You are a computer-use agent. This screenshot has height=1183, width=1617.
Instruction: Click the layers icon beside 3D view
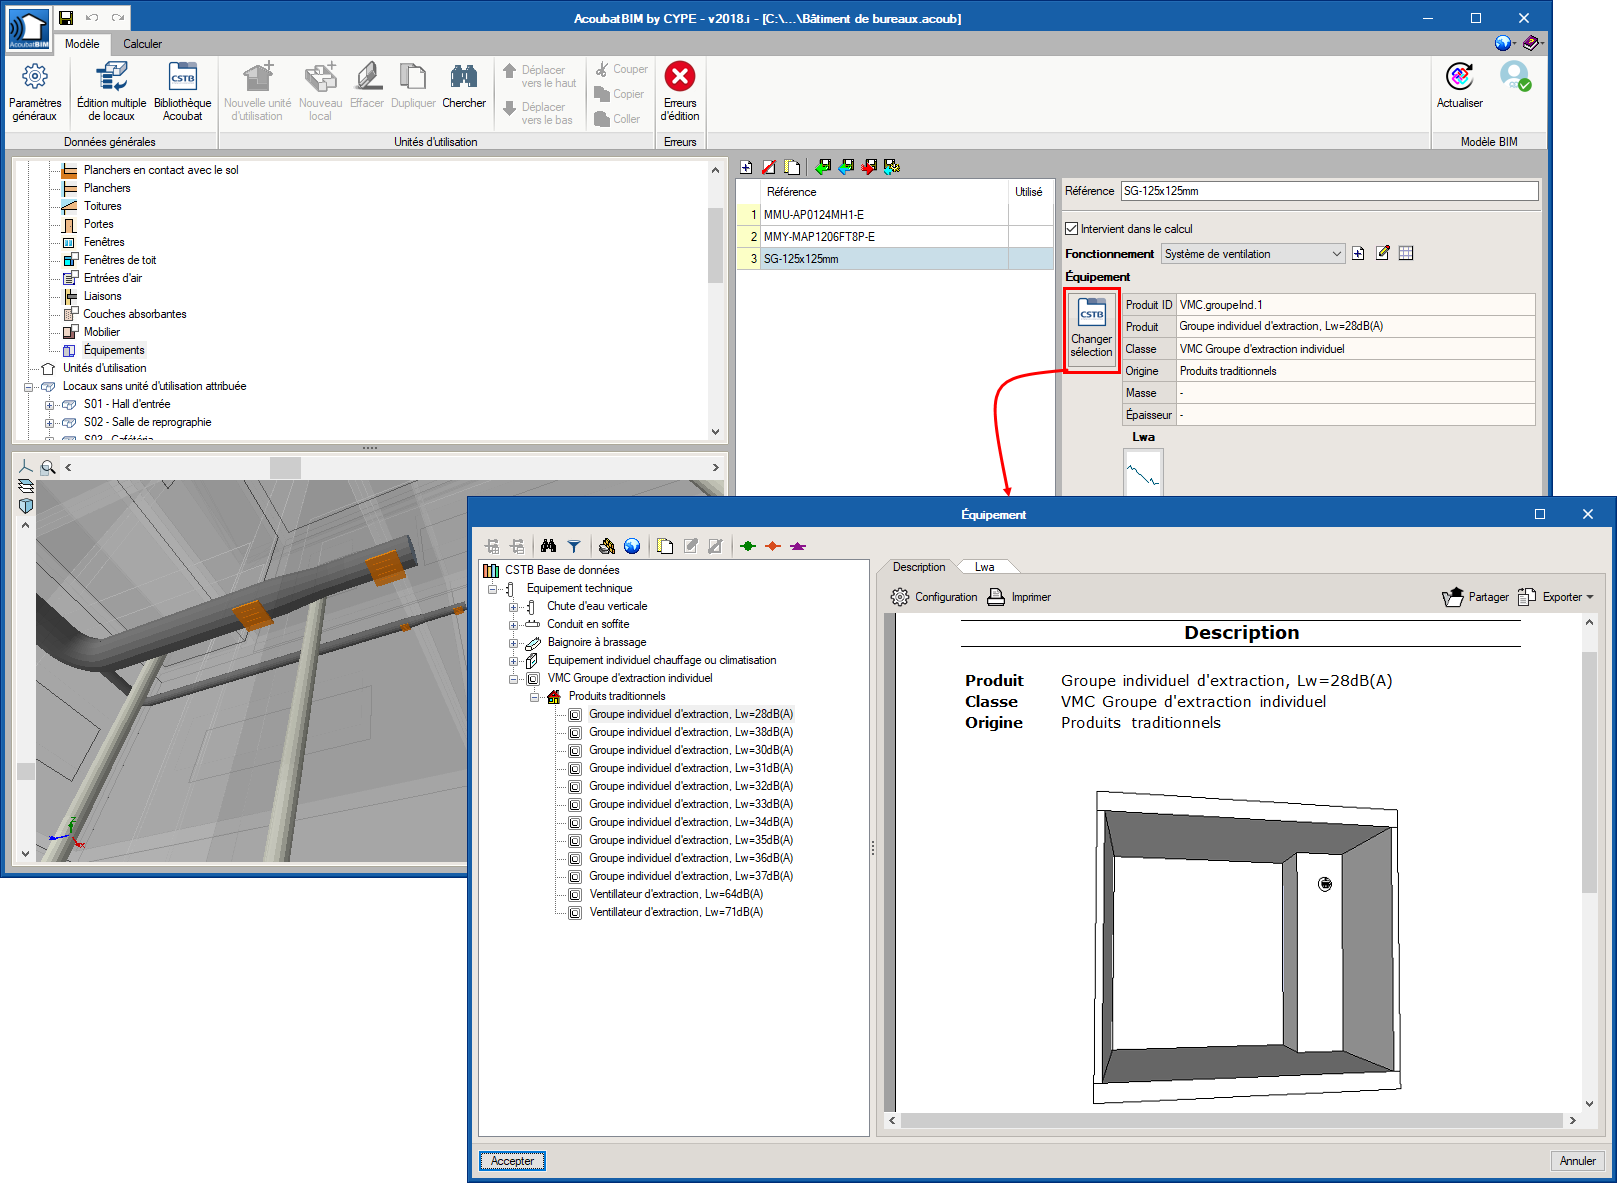point(26,486)
